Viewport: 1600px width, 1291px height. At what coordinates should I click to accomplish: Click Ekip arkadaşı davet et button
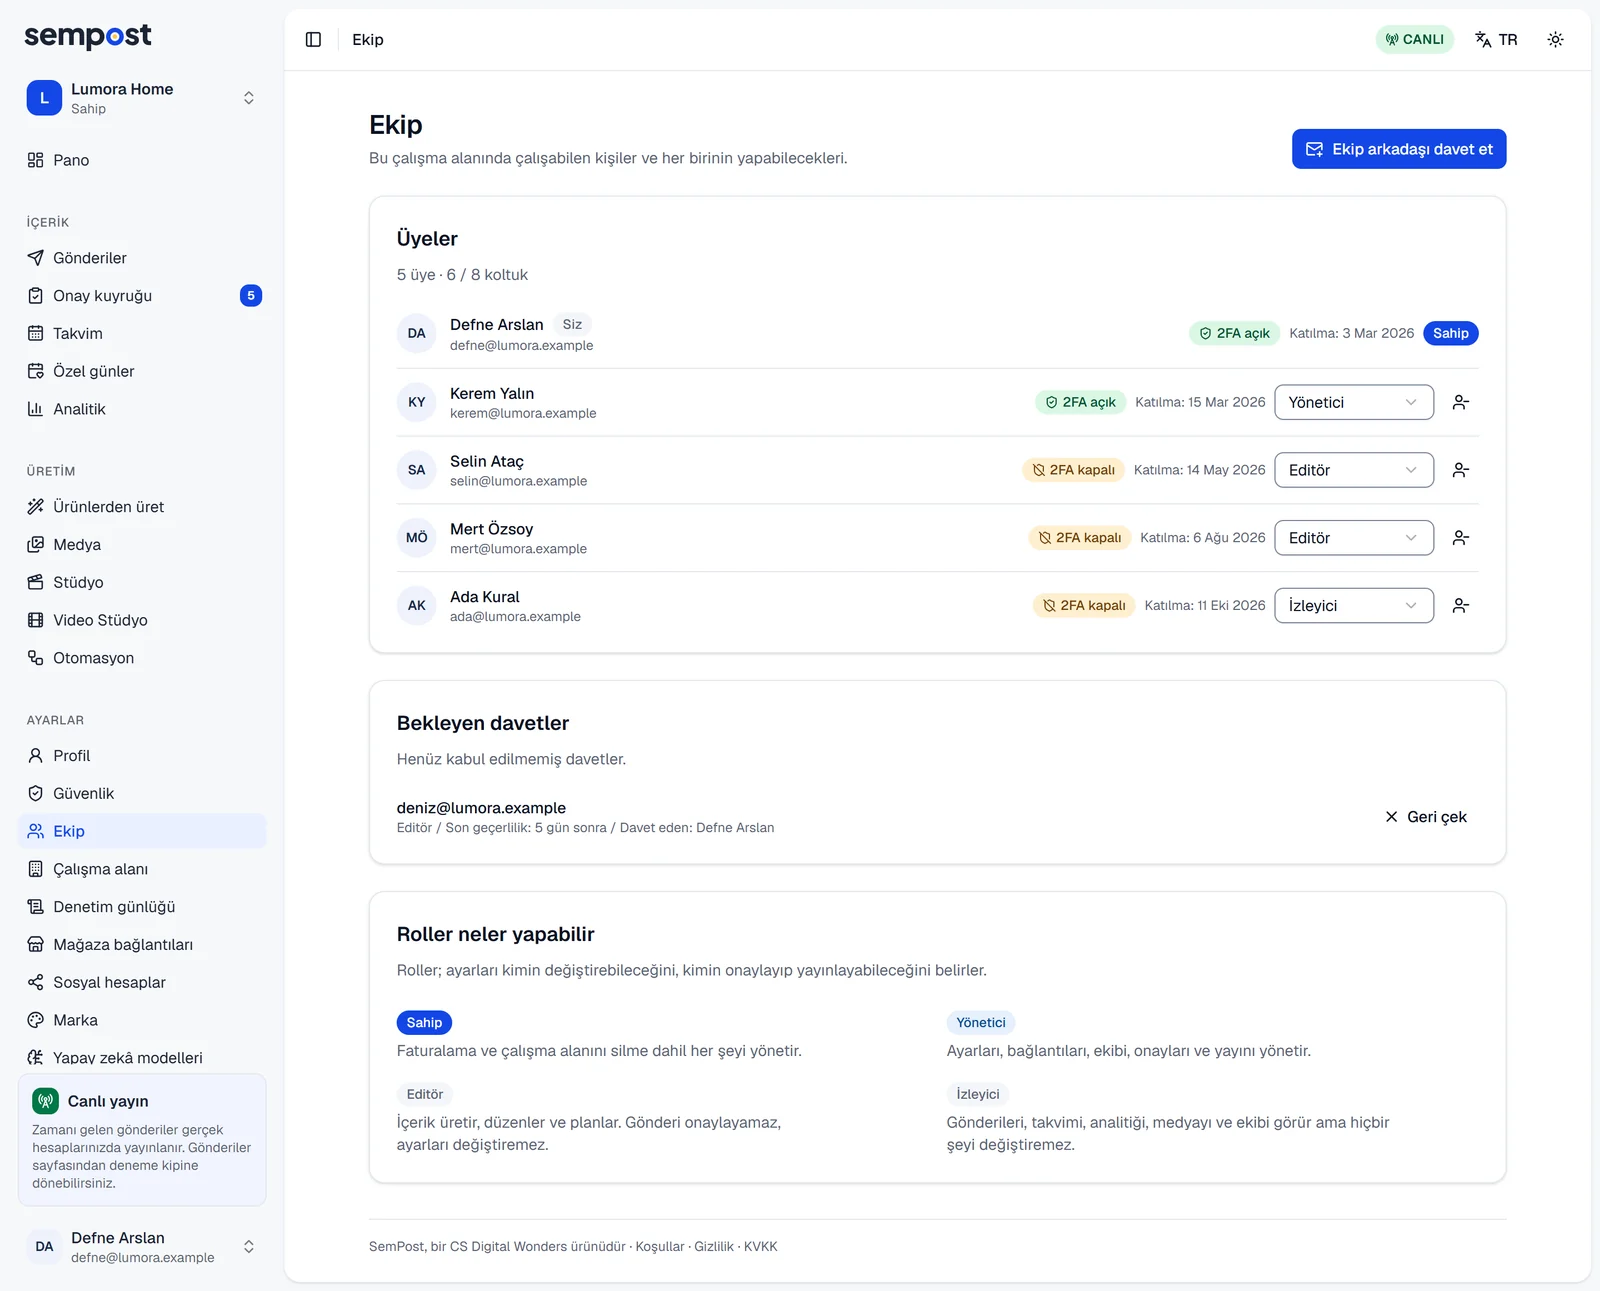click(1399, 149)
